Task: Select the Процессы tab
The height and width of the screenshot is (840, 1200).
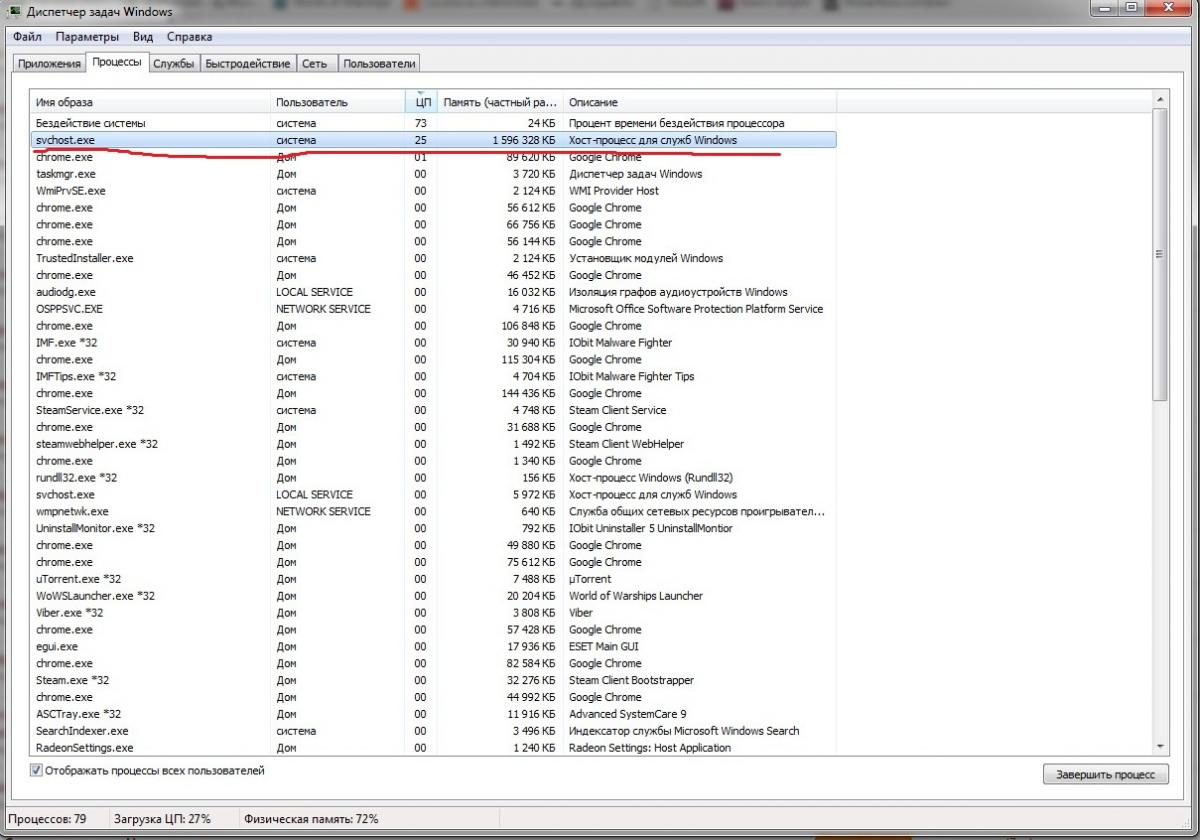Action: (x=116, y=63)
